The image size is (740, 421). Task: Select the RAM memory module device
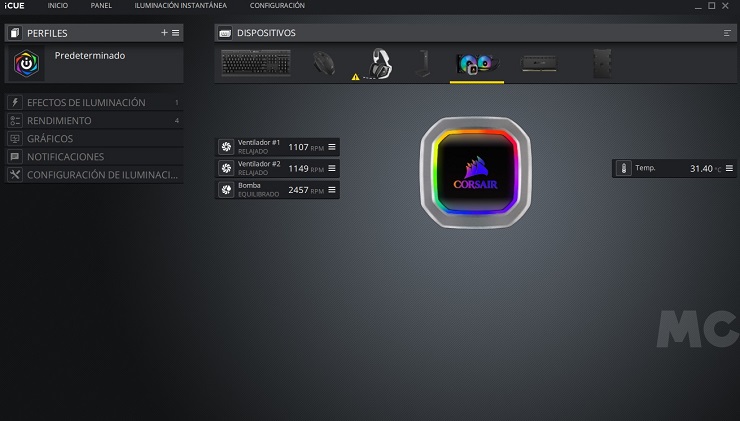540,63
